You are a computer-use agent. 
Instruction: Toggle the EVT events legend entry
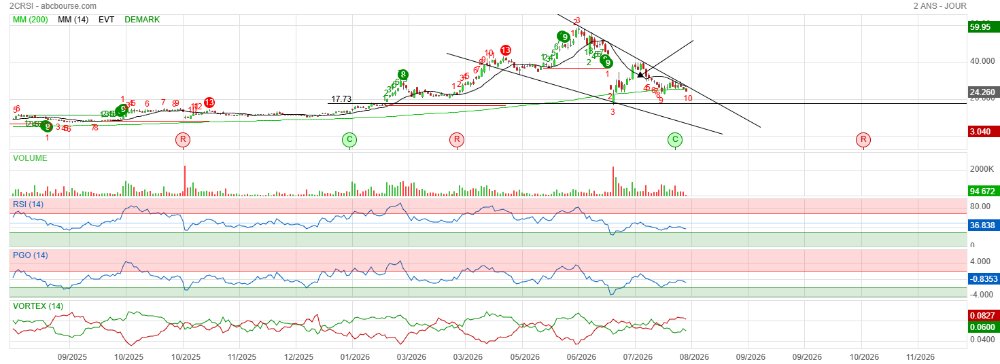click(x=107, y=20)
